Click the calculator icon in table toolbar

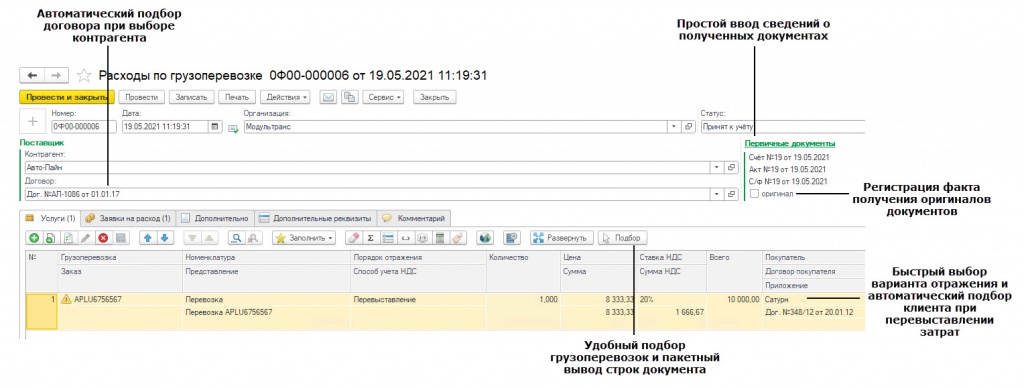coord(440,238)
